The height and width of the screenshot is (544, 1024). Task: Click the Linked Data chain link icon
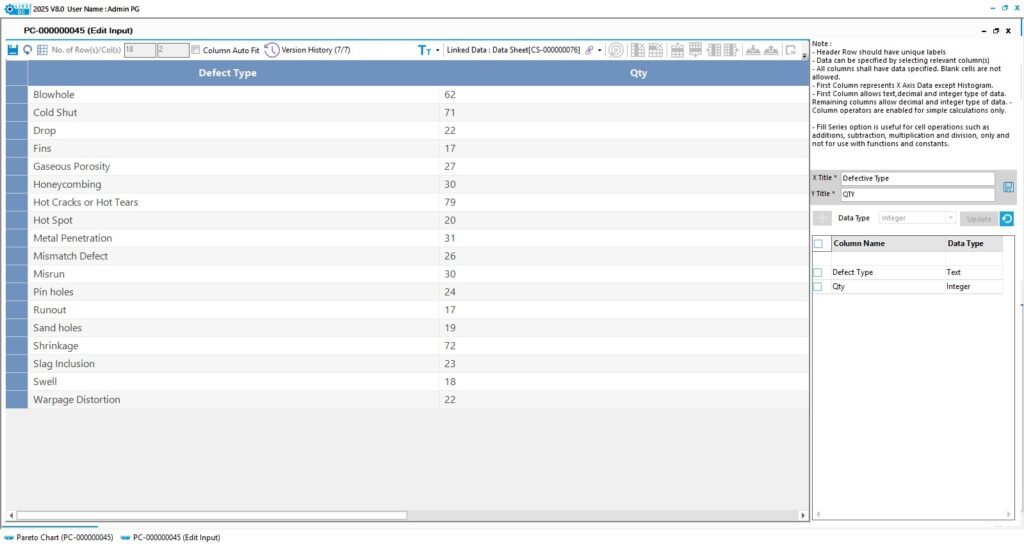589,50
